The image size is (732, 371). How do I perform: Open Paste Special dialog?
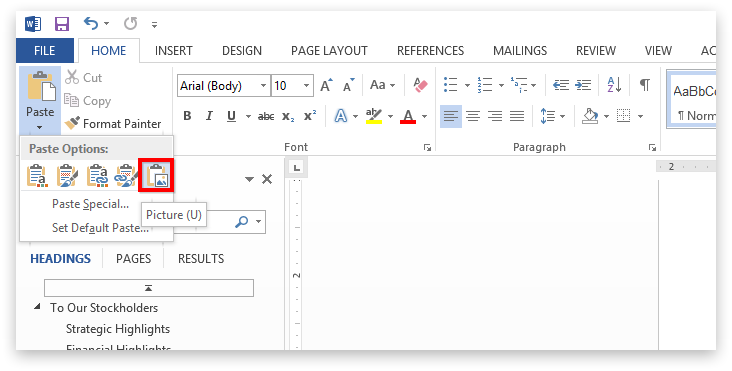(x=91, y=204)
